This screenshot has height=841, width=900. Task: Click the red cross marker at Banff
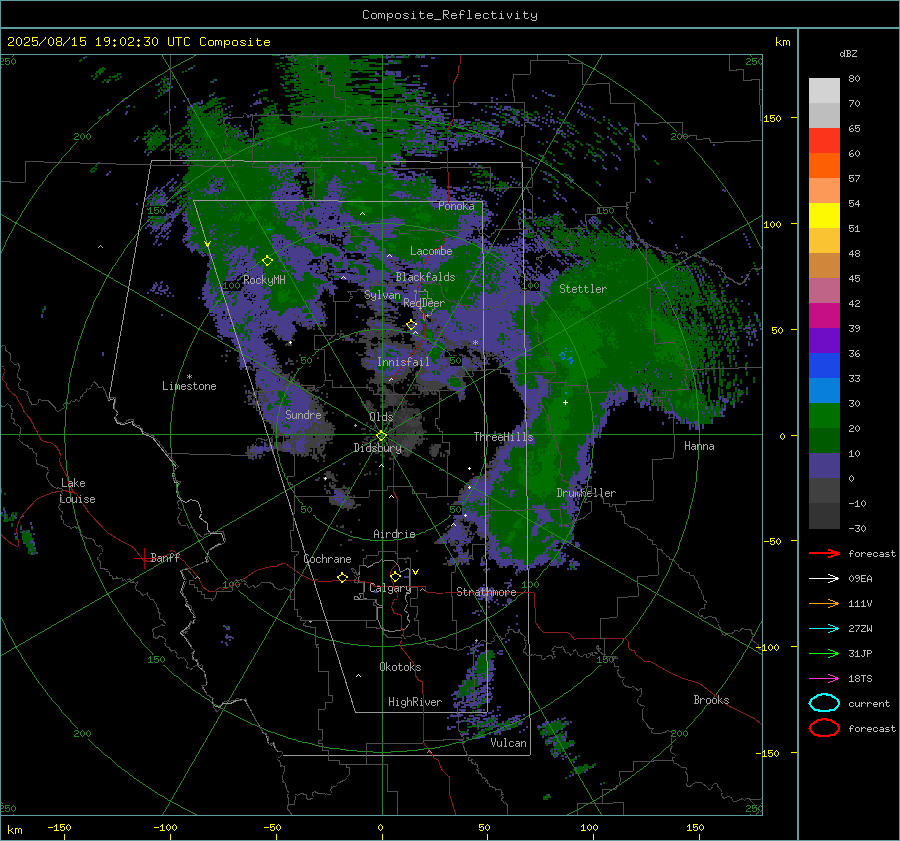143,558
